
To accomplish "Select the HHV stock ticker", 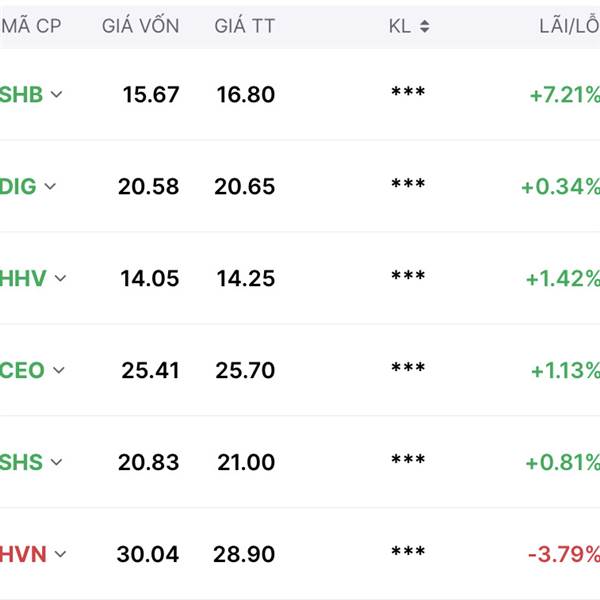I will 24,278.
